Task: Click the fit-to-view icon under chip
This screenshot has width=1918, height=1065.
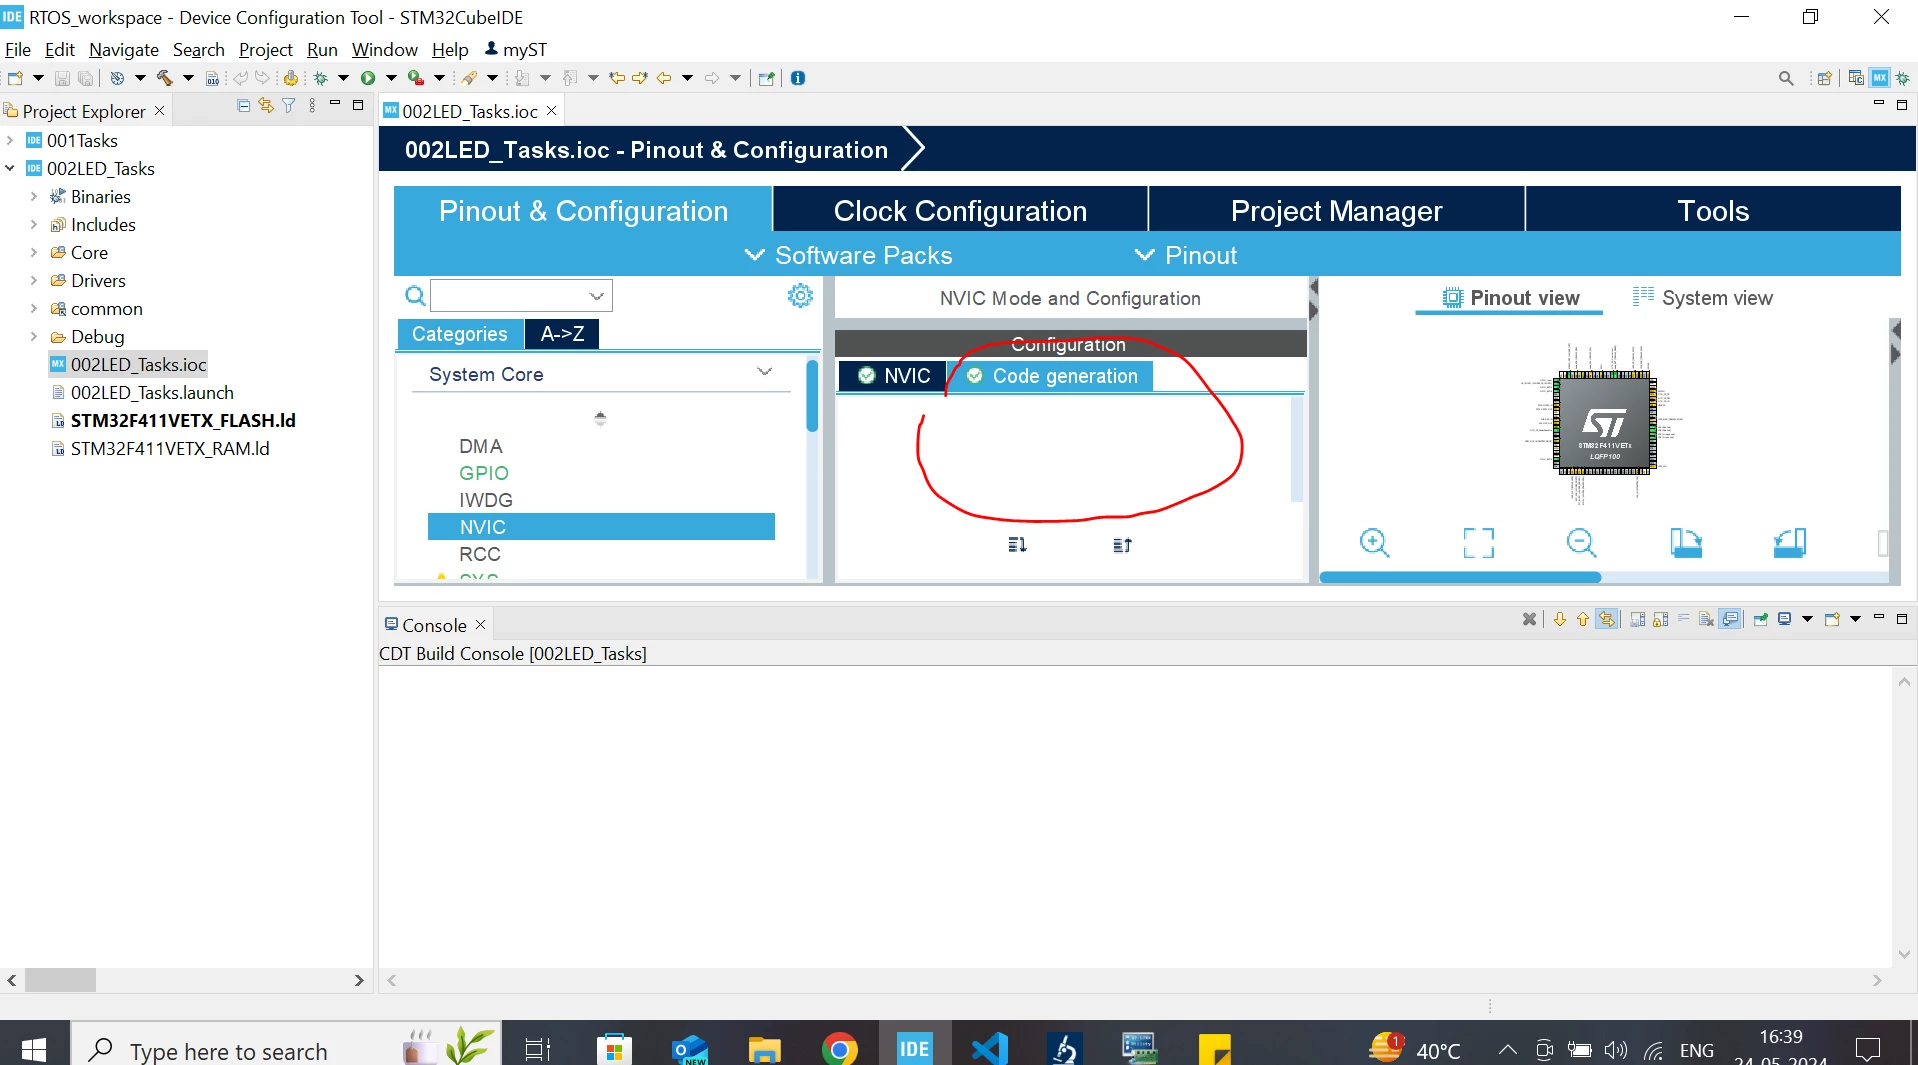Action: click(x=1478, y=543)
